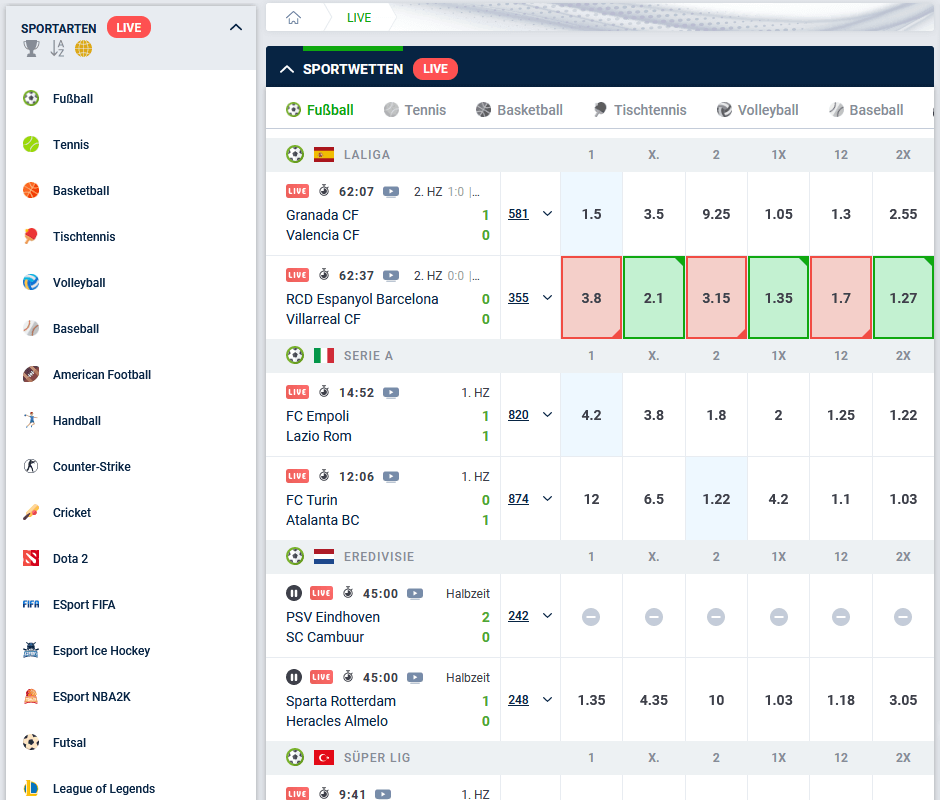Collapse the Sportwetten Live section
Viewport: 940px width, 800px height.
pos(287,69)
